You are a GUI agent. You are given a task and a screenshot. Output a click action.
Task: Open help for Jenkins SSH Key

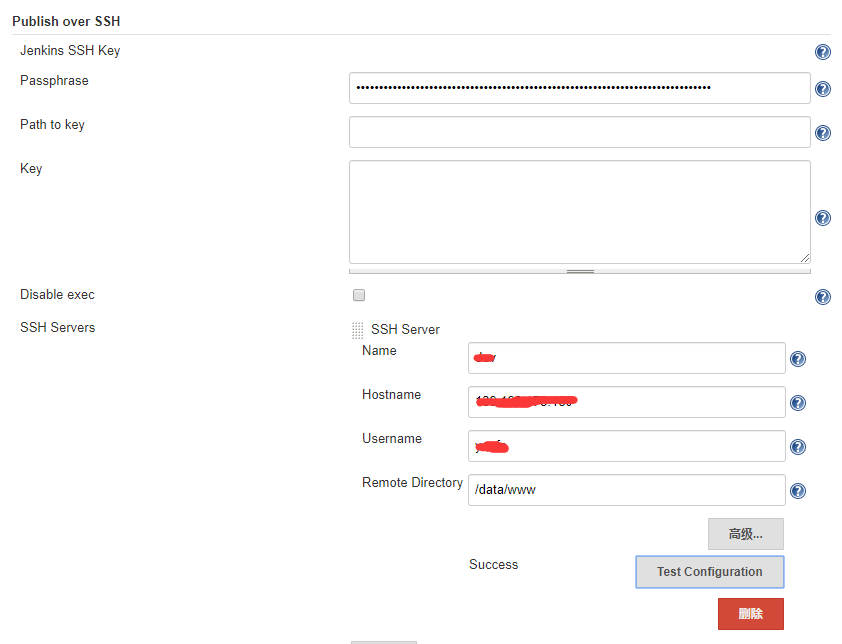coord(823,51)
